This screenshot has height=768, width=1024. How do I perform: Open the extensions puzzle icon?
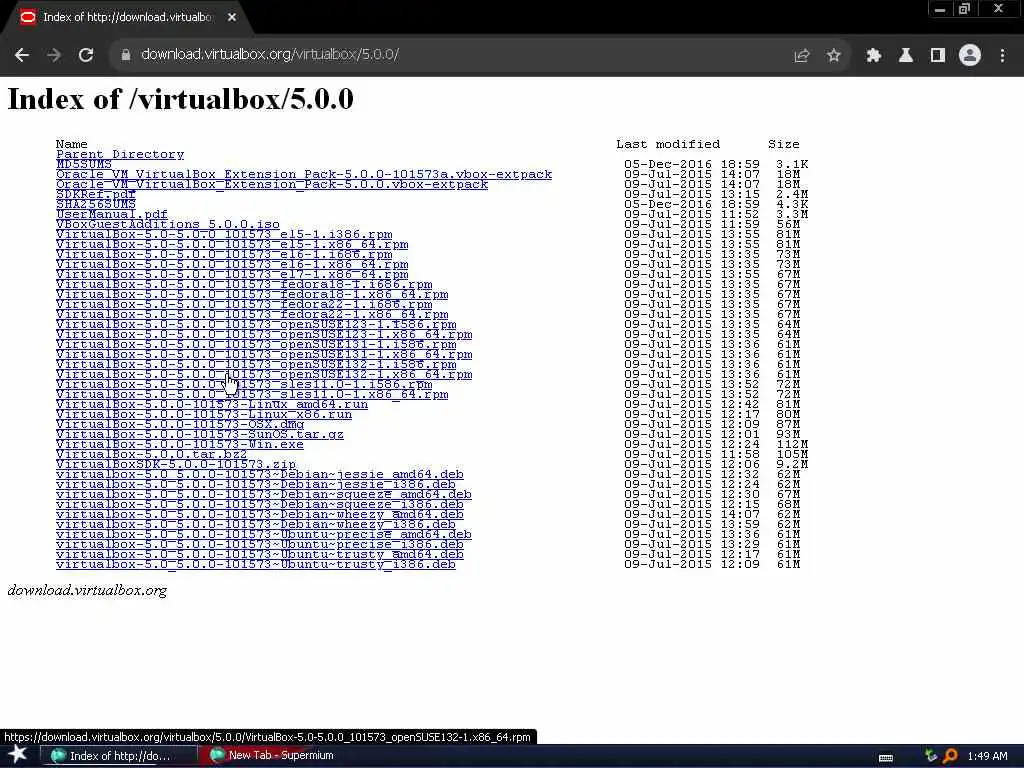pyautogui.click(x=874, y=56)
